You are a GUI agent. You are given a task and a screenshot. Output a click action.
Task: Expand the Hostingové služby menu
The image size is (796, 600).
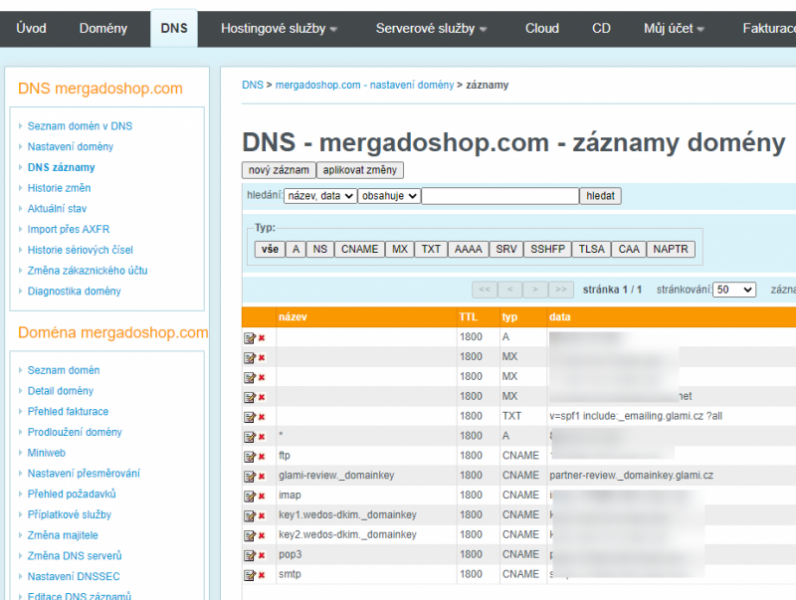point(279,28)
